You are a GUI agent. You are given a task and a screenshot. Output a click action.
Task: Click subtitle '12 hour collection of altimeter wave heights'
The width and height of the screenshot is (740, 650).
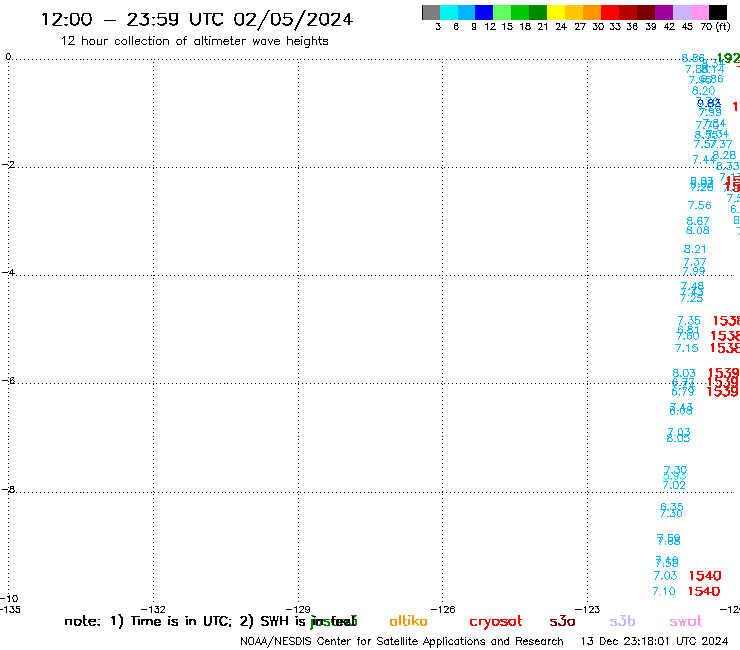point(194,41)
